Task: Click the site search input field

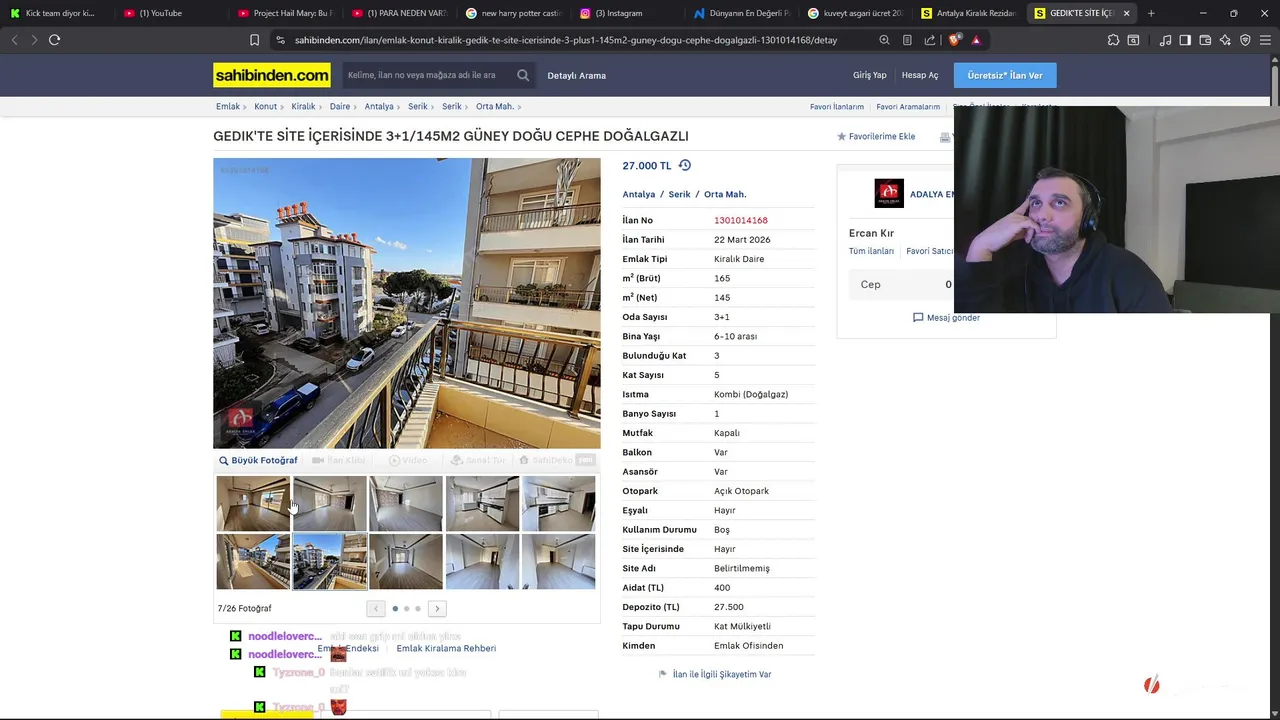Action: 428,75
